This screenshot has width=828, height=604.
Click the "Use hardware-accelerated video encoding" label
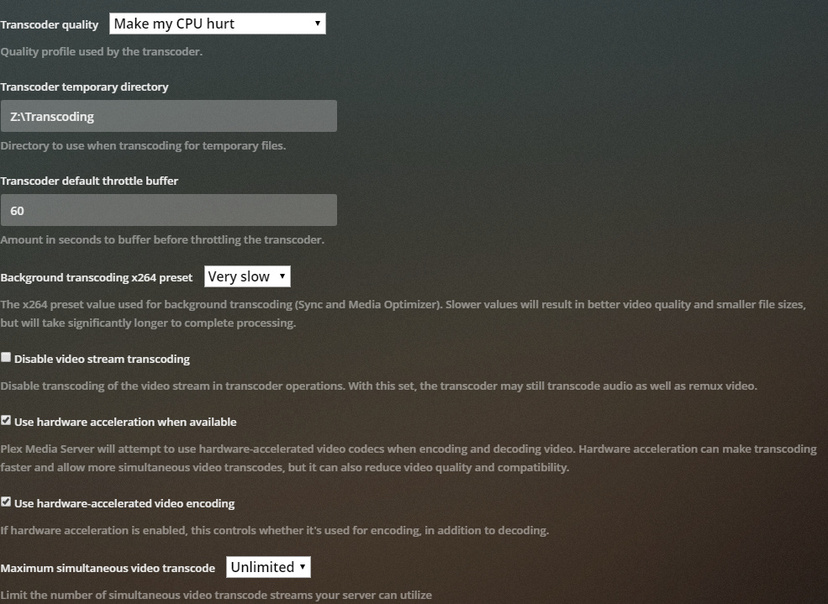tap(125, 504)
